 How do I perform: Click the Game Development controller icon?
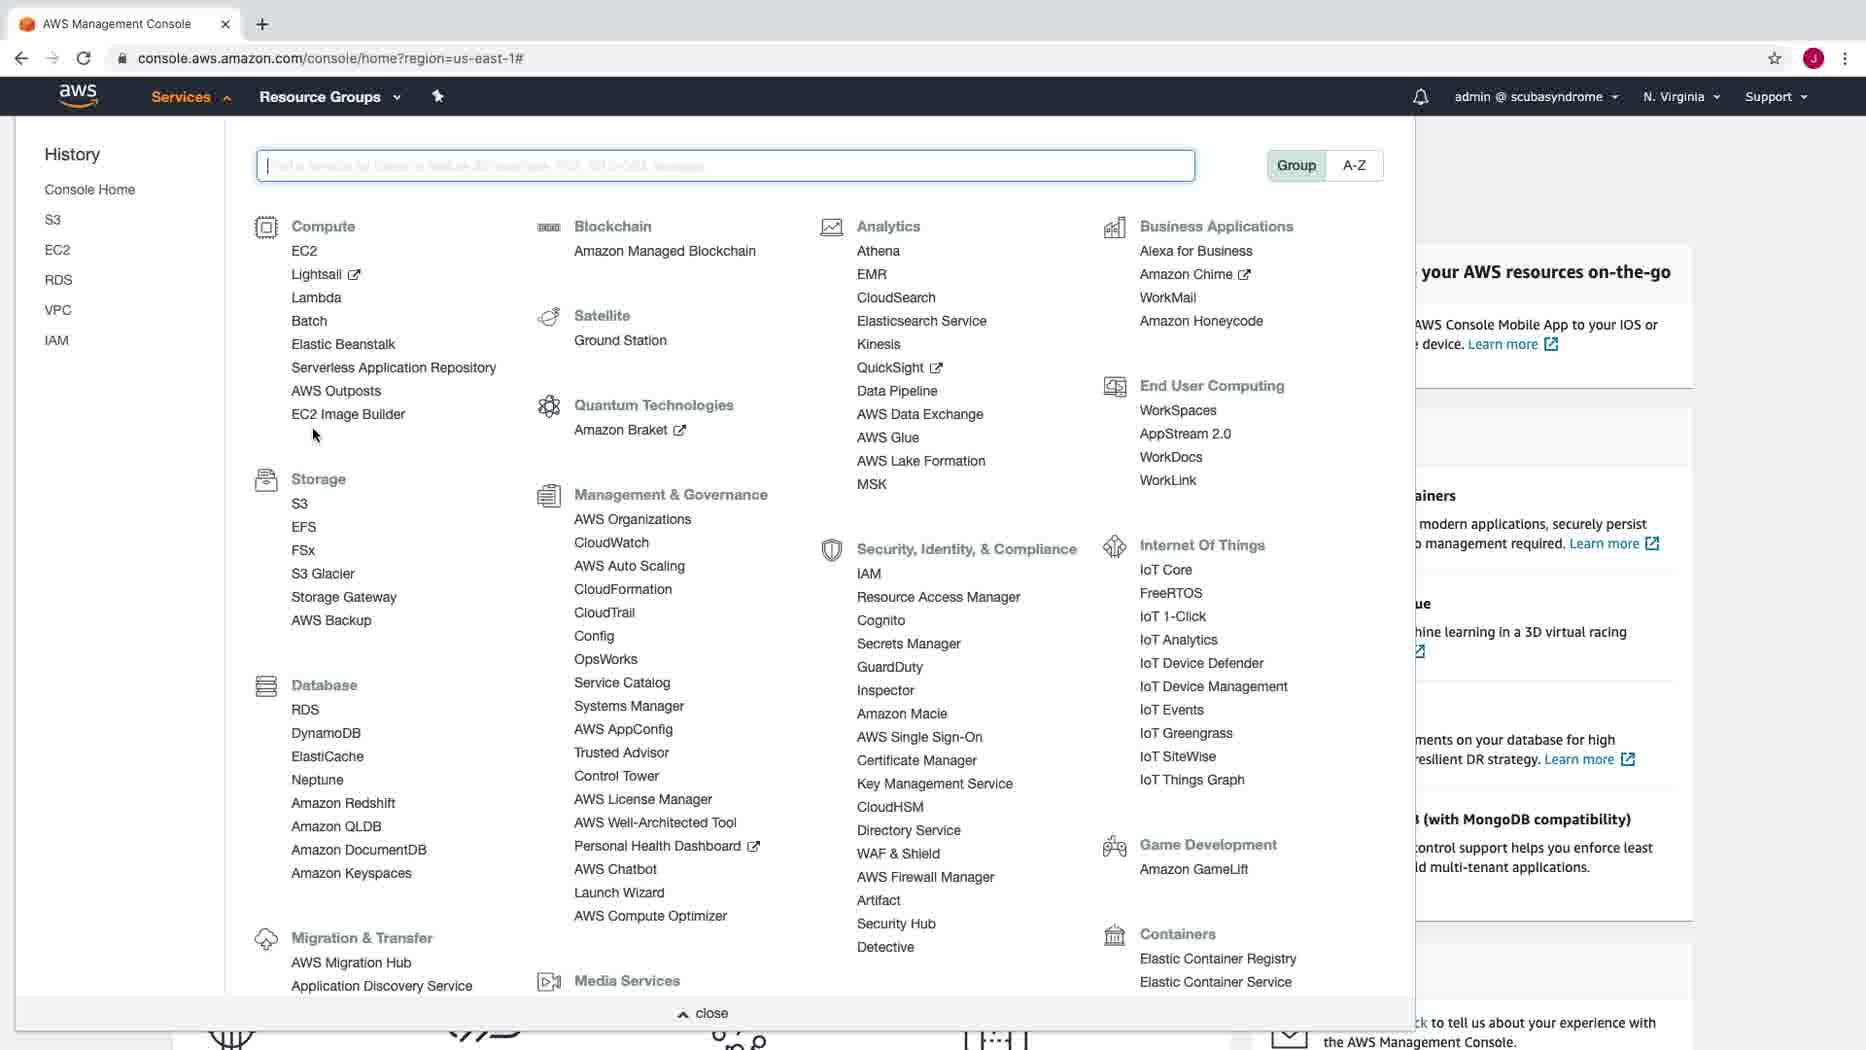click(x=1115, y=846)
